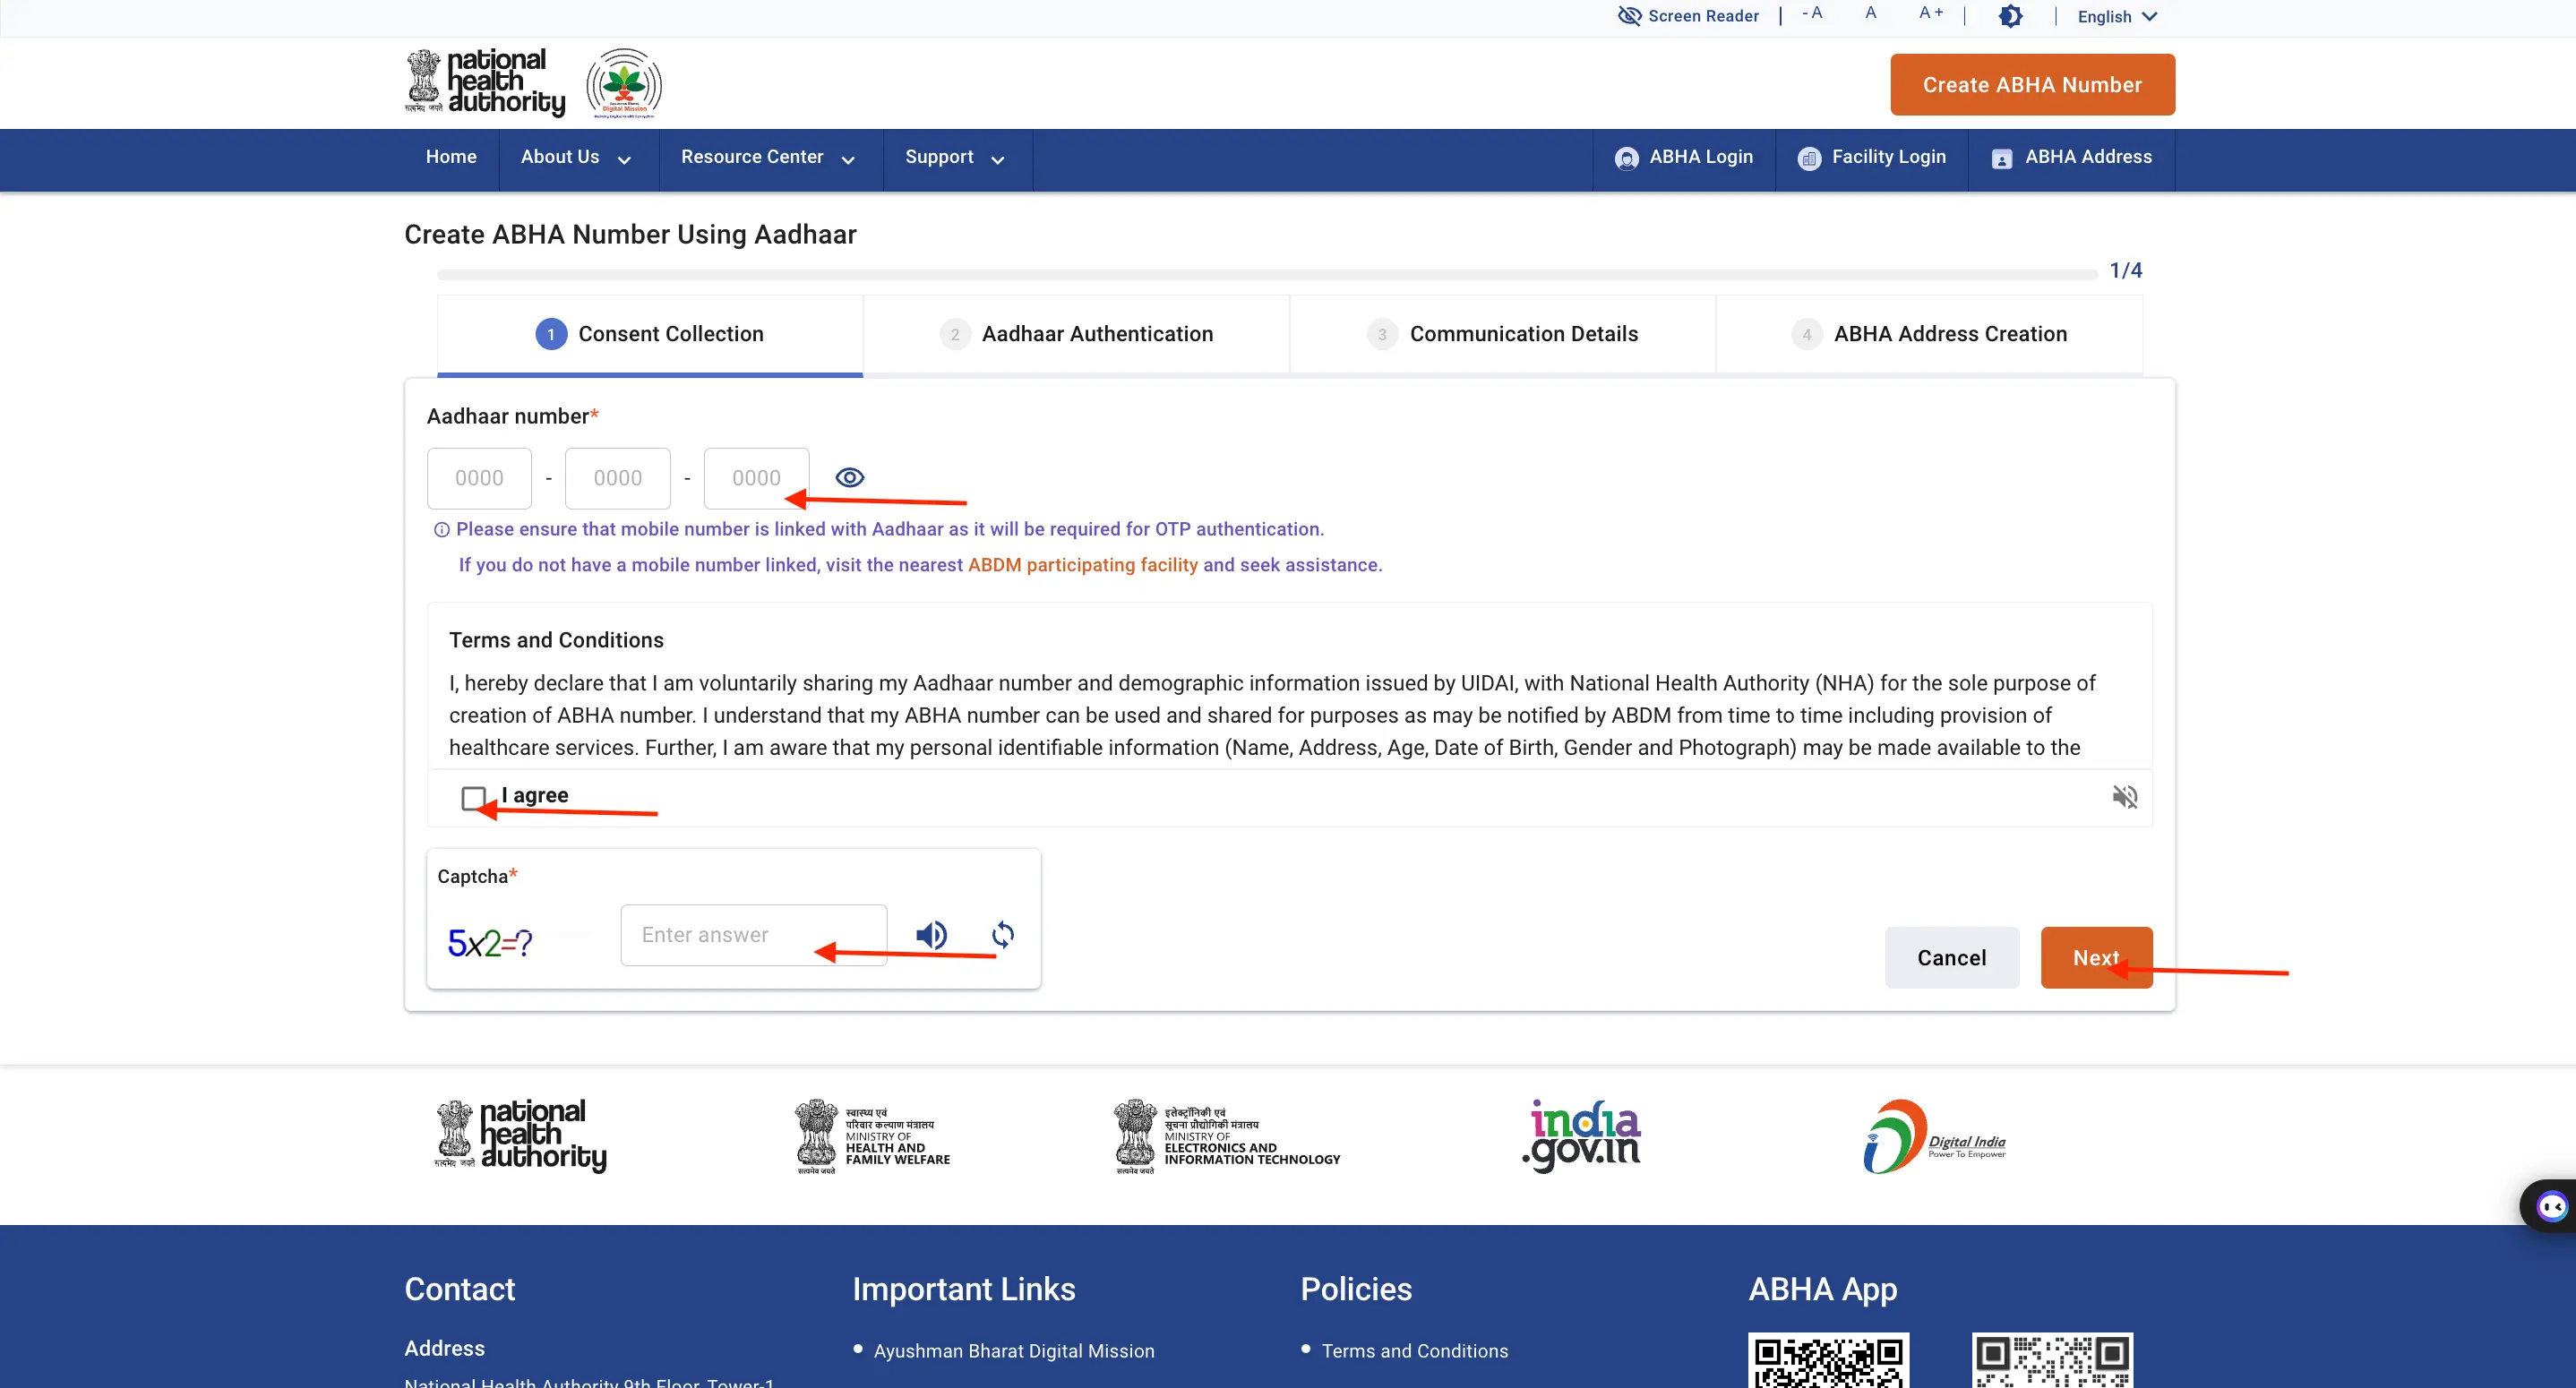The width and height of the screenshot is (2576, 1388).
Task: Click the Ayushman Bharat Digital Mission logo
Action: (x=624, y=83)
